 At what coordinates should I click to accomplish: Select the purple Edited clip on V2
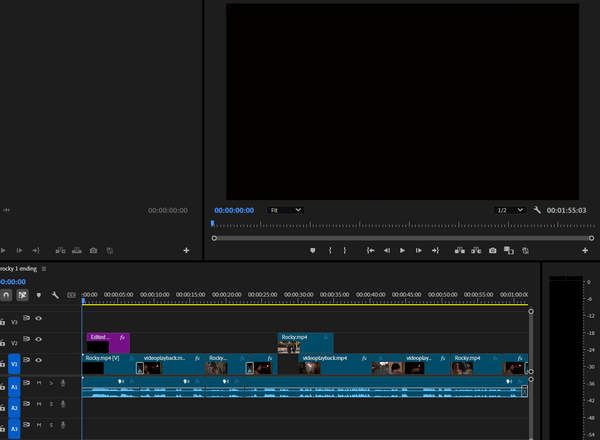coord(108,343)
